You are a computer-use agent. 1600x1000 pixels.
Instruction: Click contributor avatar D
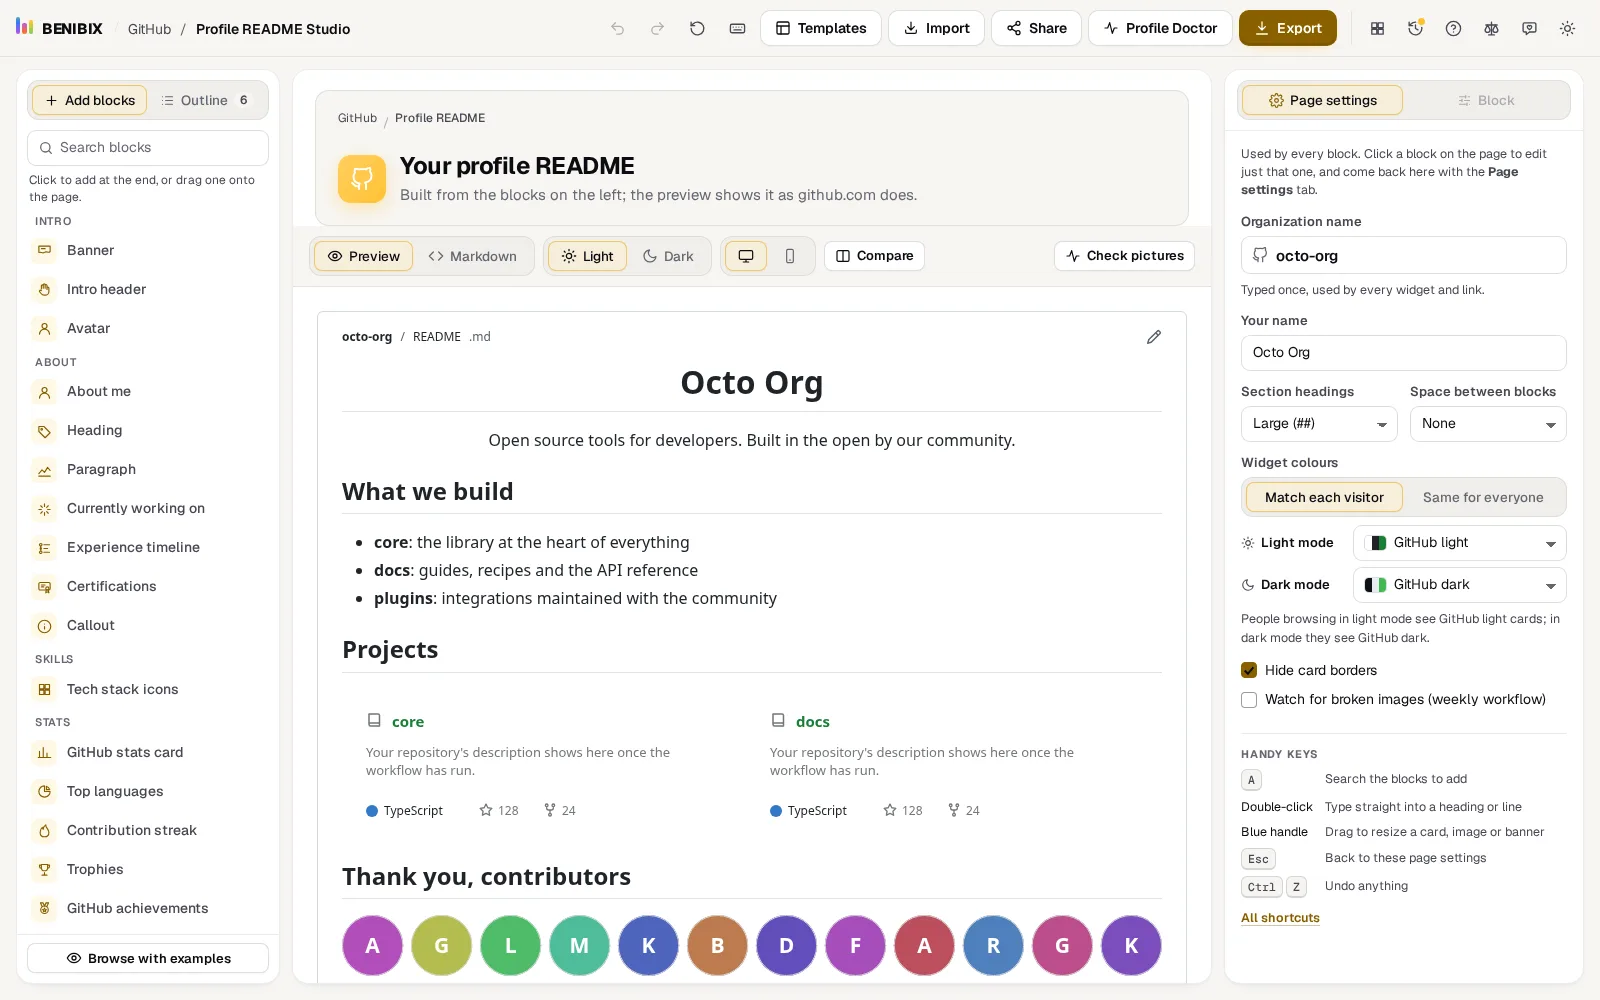pos(786,945)
